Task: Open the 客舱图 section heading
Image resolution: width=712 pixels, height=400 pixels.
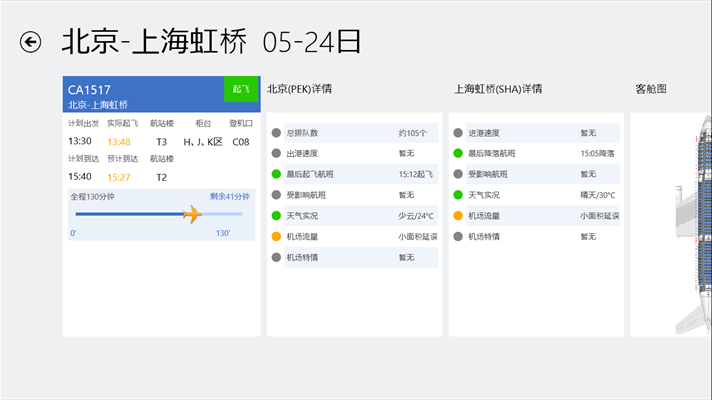Action: click(650, 89)
